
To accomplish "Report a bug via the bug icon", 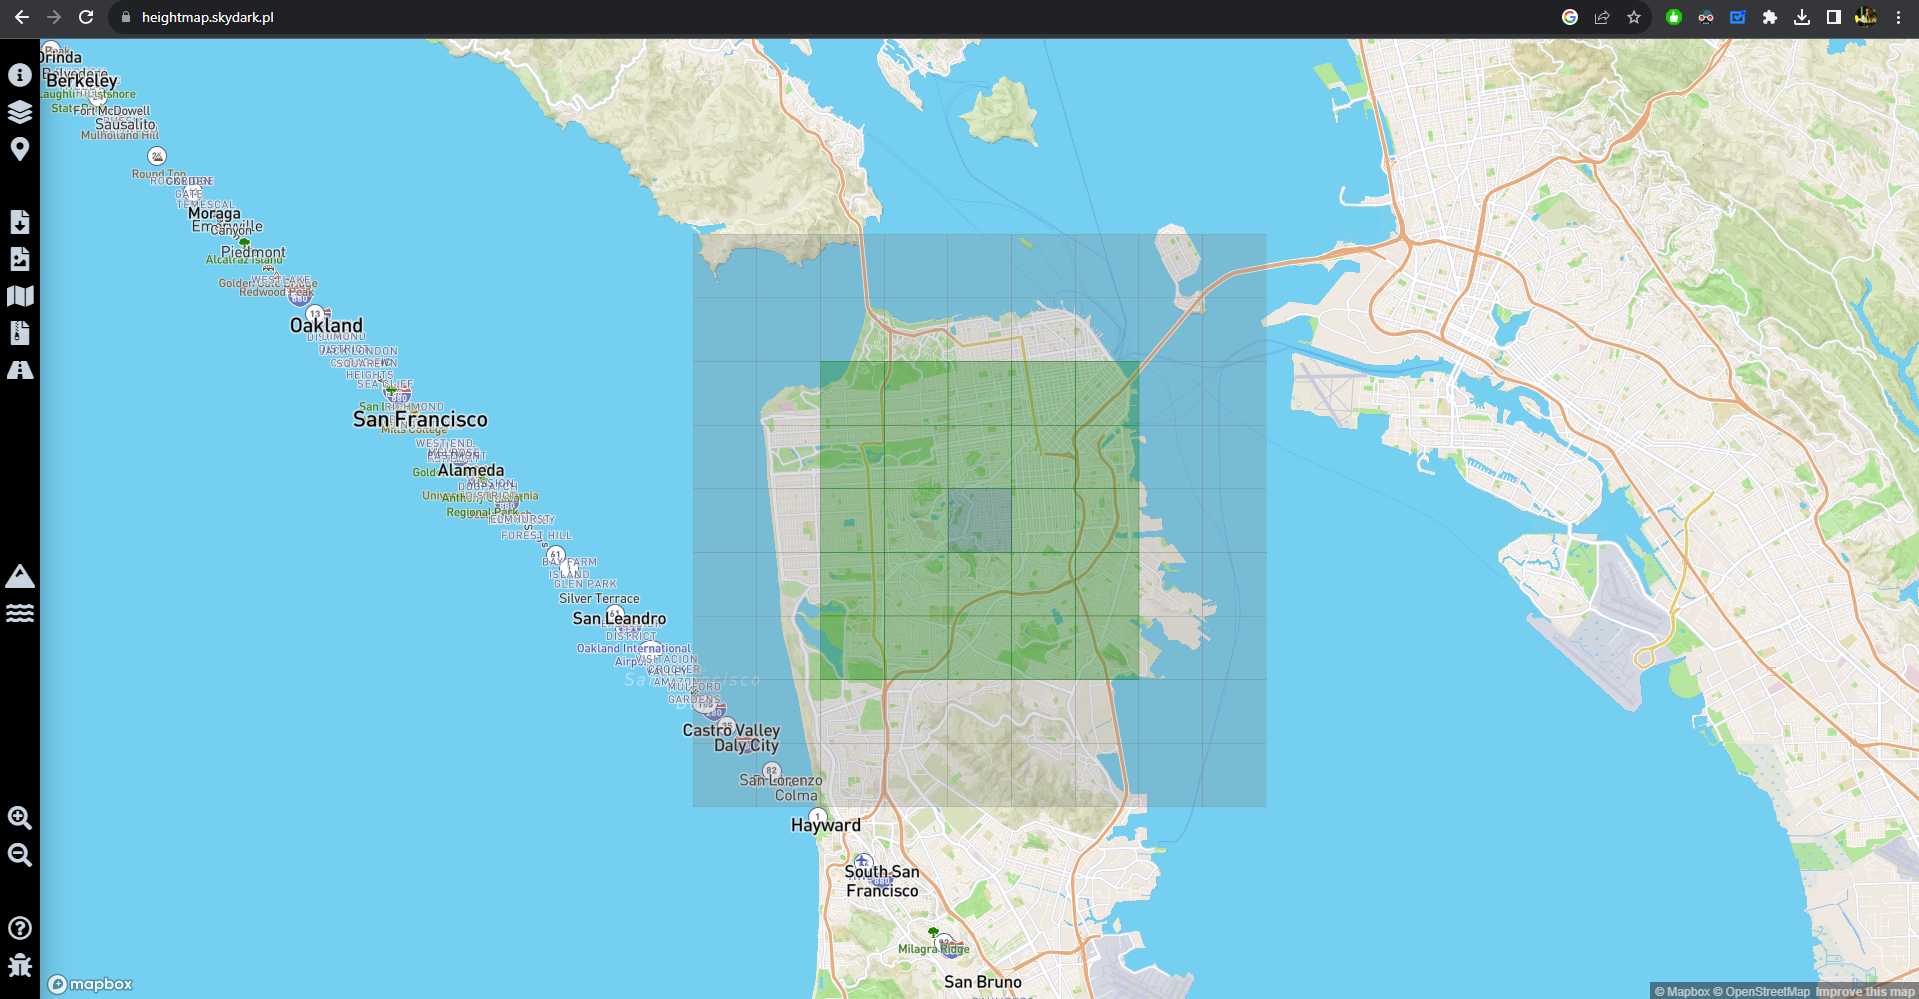I will 18,966.
